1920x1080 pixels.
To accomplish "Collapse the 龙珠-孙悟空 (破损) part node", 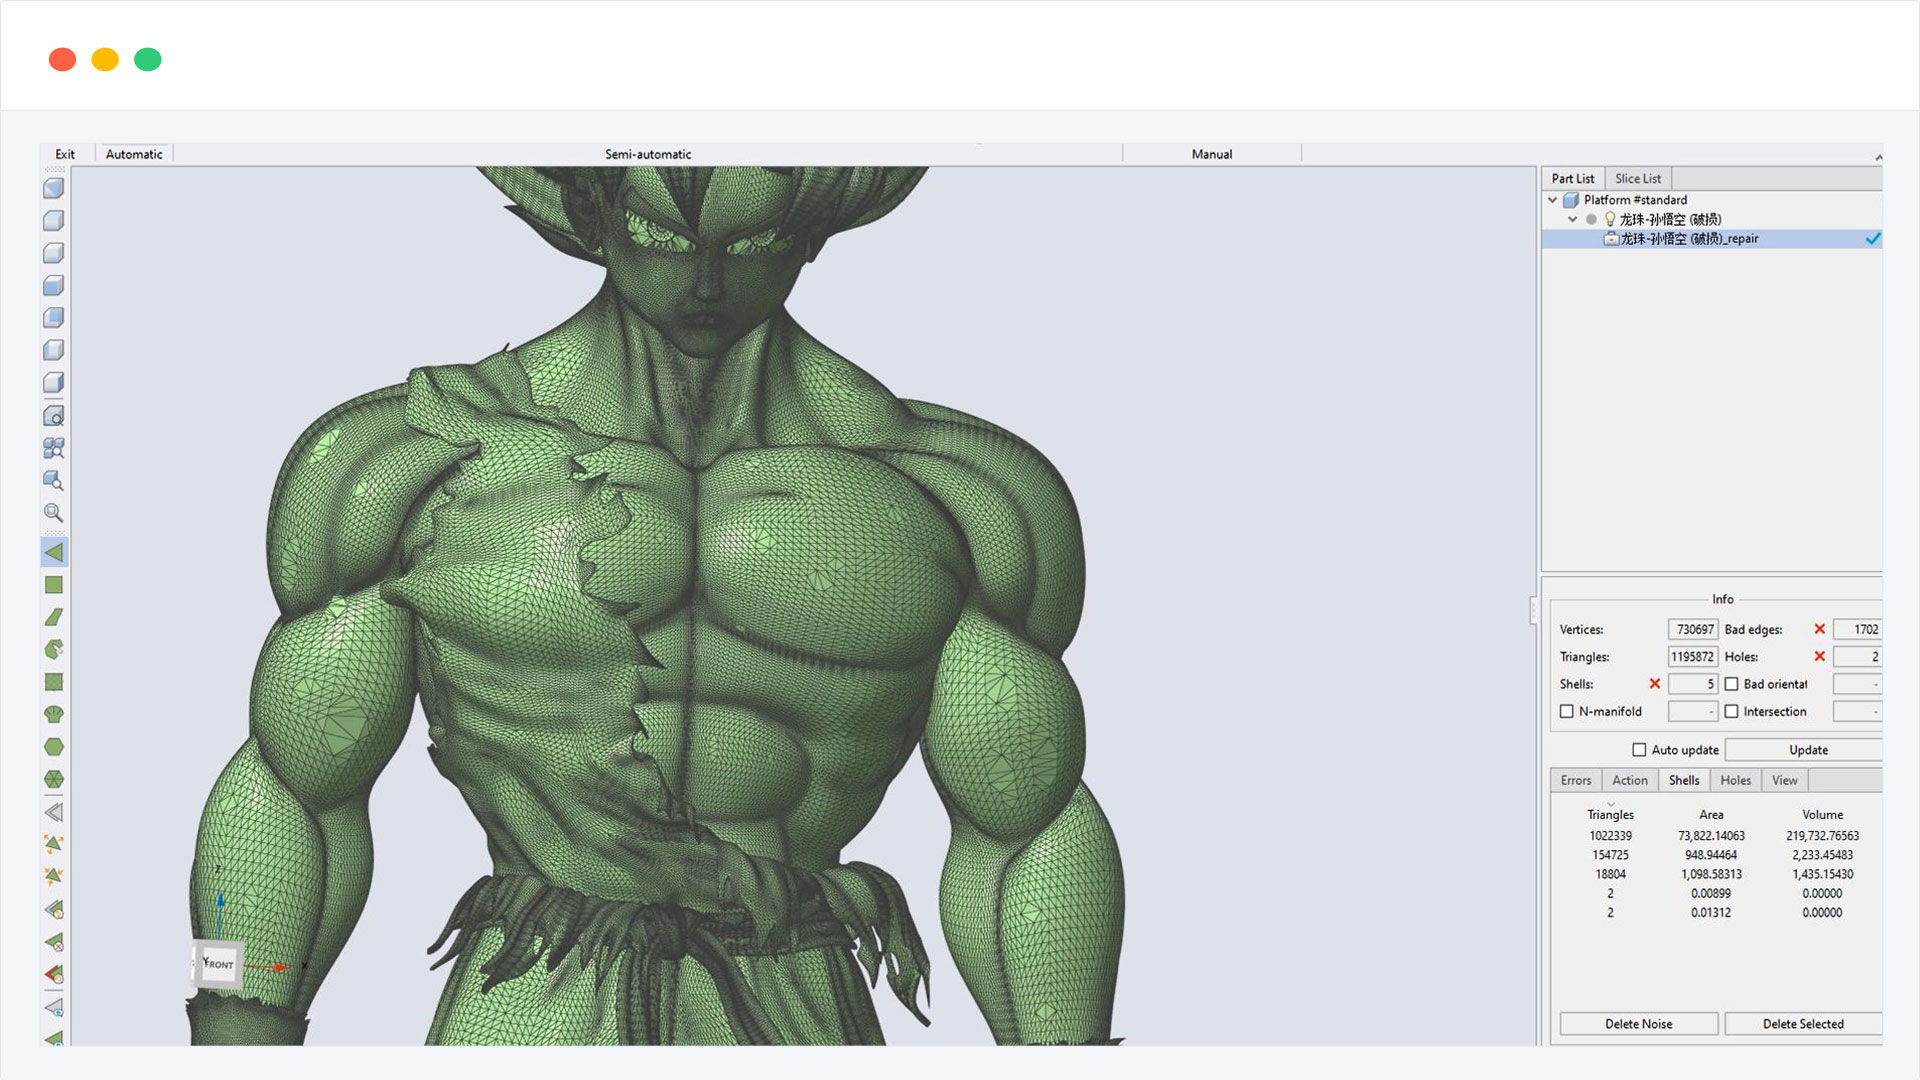I will pyautogui.click(x=1572, y=219).
